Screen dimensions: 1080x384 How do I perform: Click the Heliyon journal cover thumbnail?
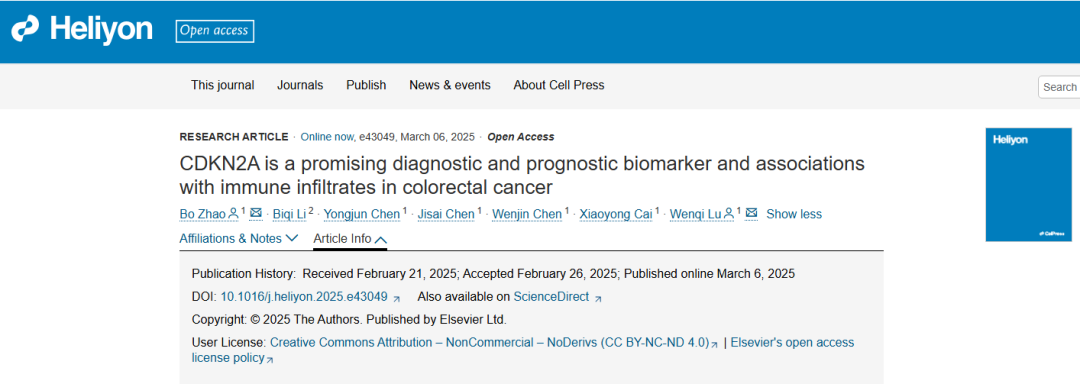point(1028,184)
